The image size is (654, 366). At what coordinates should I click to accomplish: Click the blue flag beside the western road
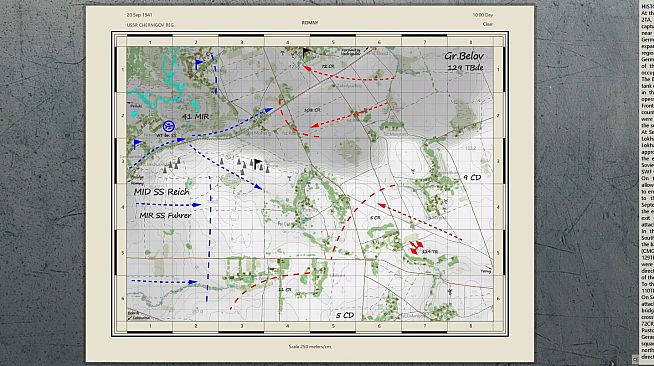(x=138, y=144)
